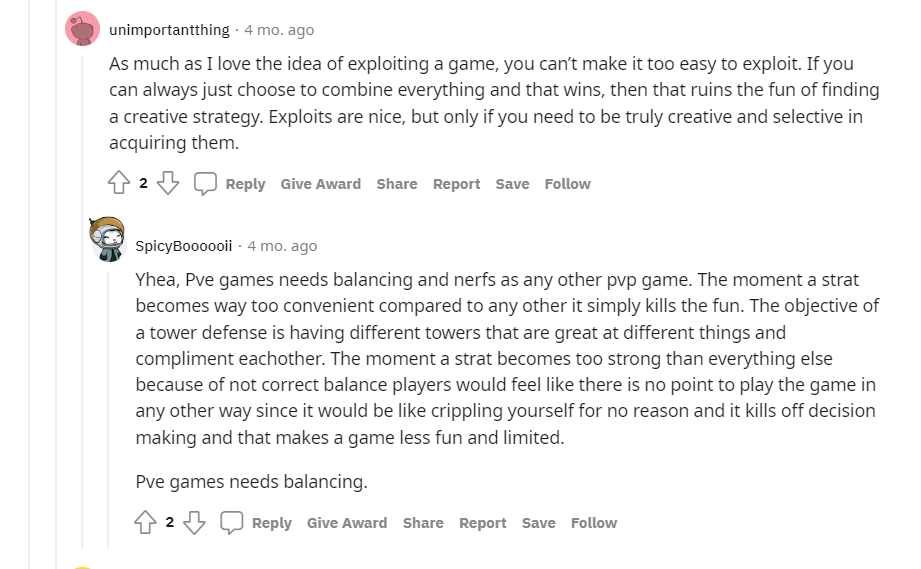Open SpicyBoooooii's avatar image
The image size is (921, 569).
click(107, 239)
